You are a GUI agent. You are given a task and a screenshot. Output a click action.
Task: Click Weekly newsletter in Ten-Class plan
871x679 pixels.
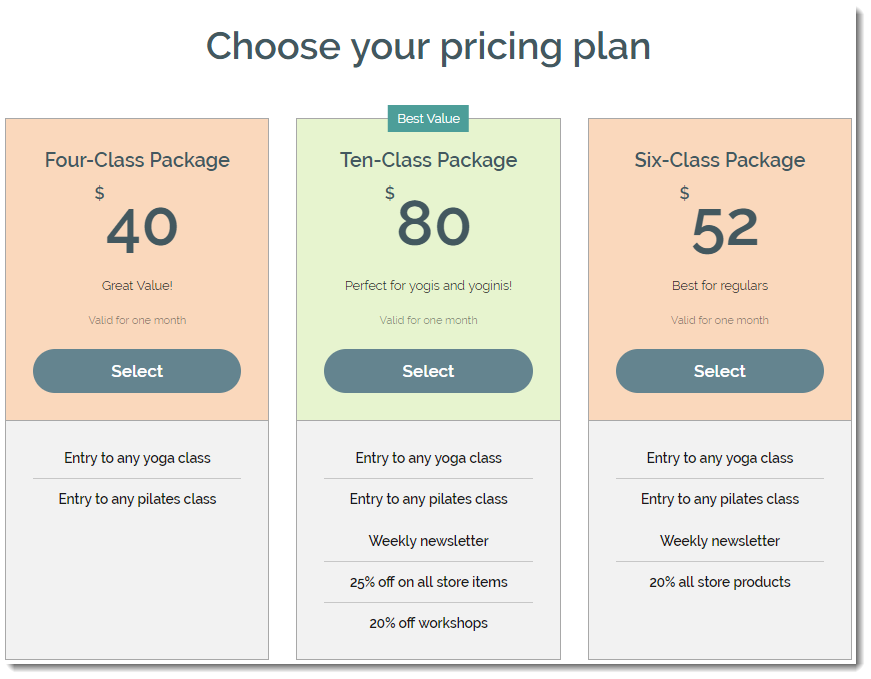click(x=428, y=541)
